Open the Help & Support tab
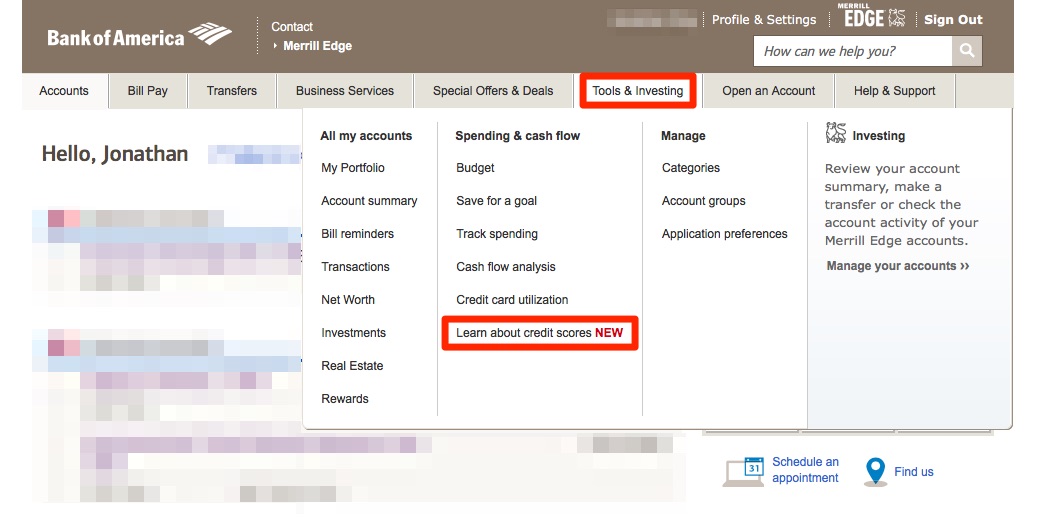 895,91
